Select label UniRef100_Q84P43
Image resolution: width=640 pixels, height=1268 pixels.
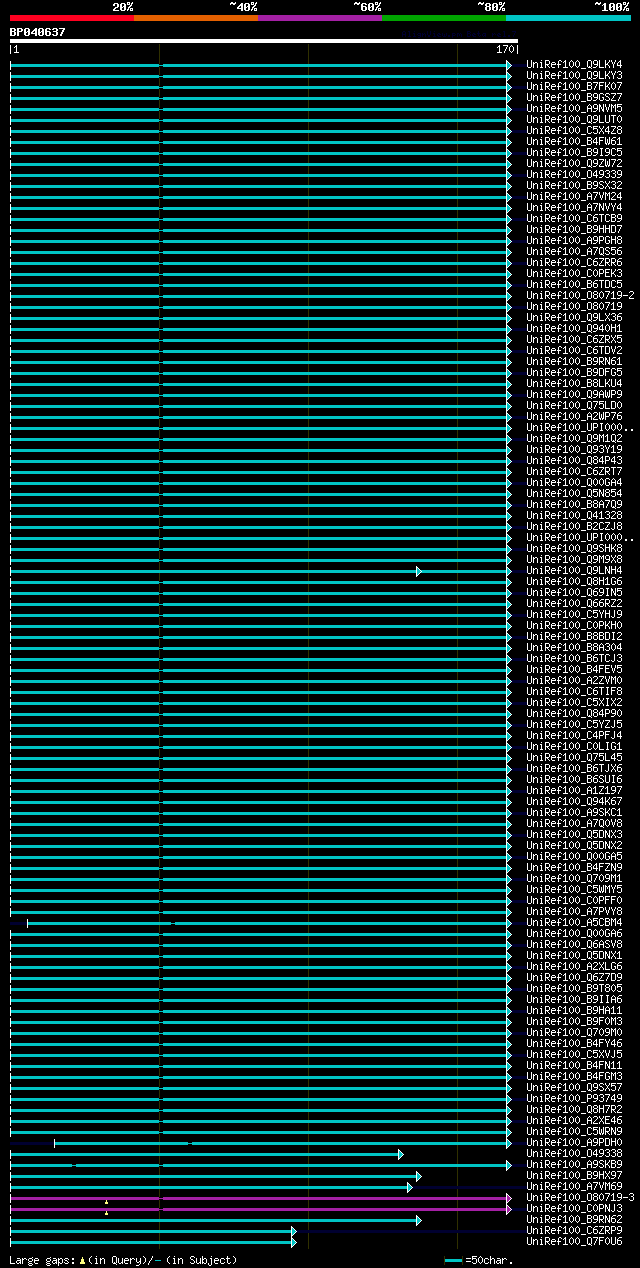tap(574, 461)
